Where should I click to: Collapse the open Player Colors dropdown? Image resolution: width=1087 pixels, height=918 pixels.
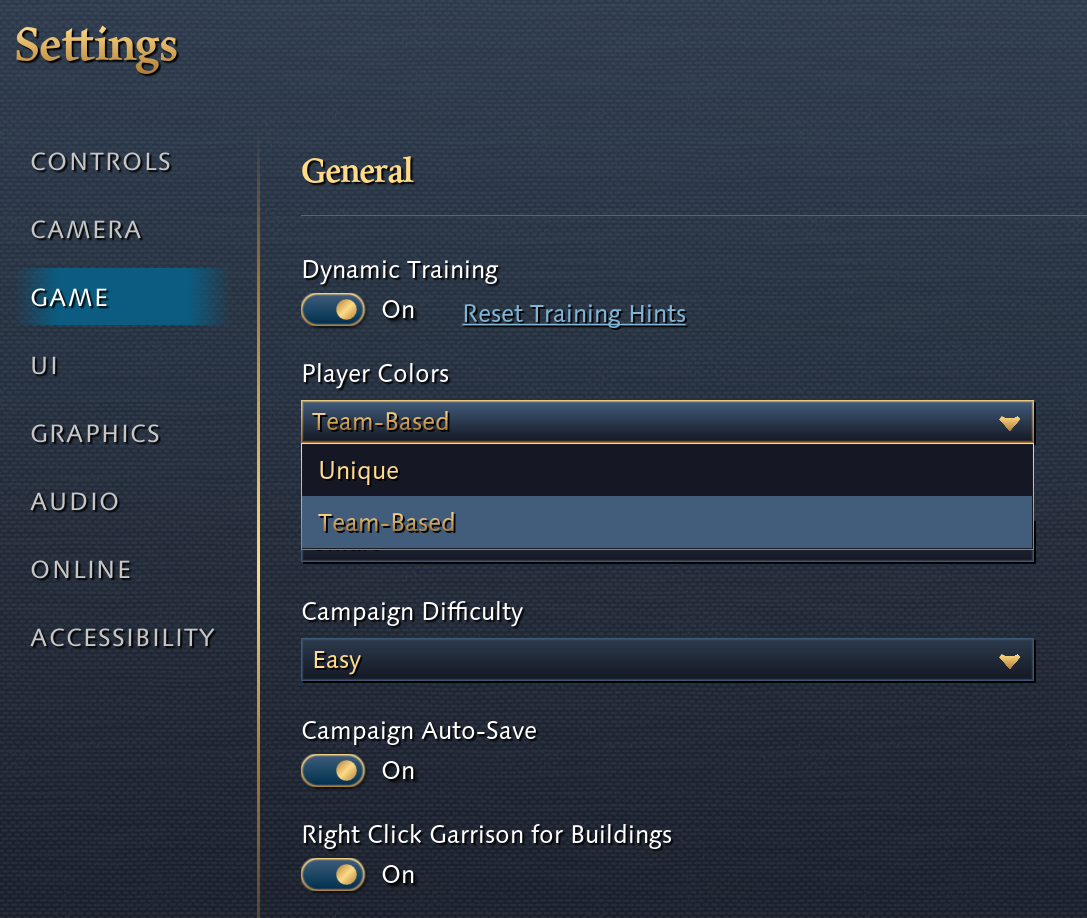click(x=667, y=421)
